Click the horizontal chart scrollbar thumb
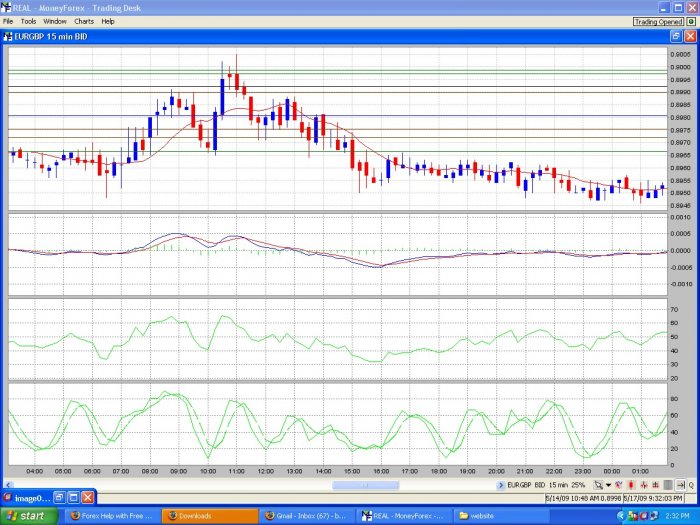This screenshot has height=525, width=700. (365, 485)
